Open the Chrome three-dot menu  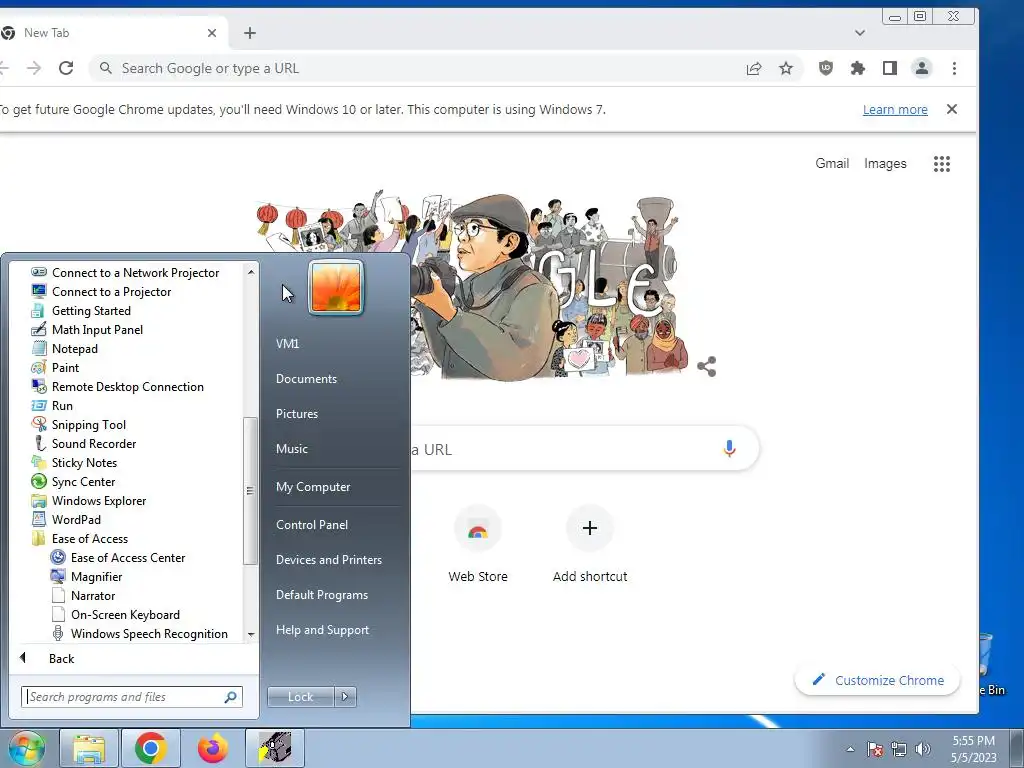954,68
